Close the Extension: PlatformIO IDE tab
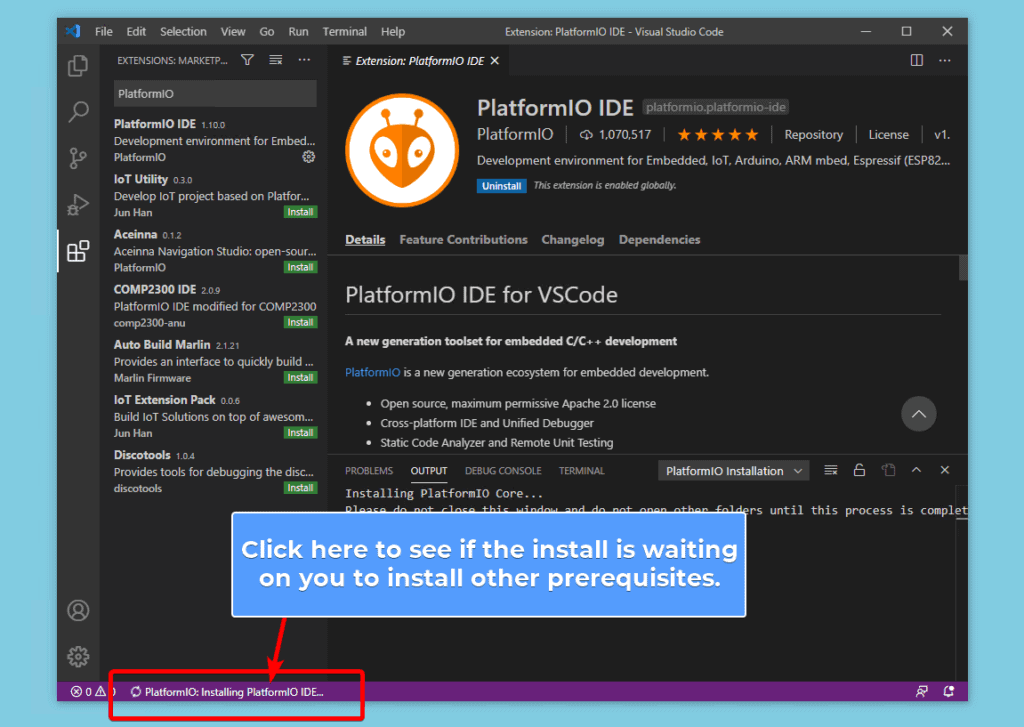 (495, 61)
